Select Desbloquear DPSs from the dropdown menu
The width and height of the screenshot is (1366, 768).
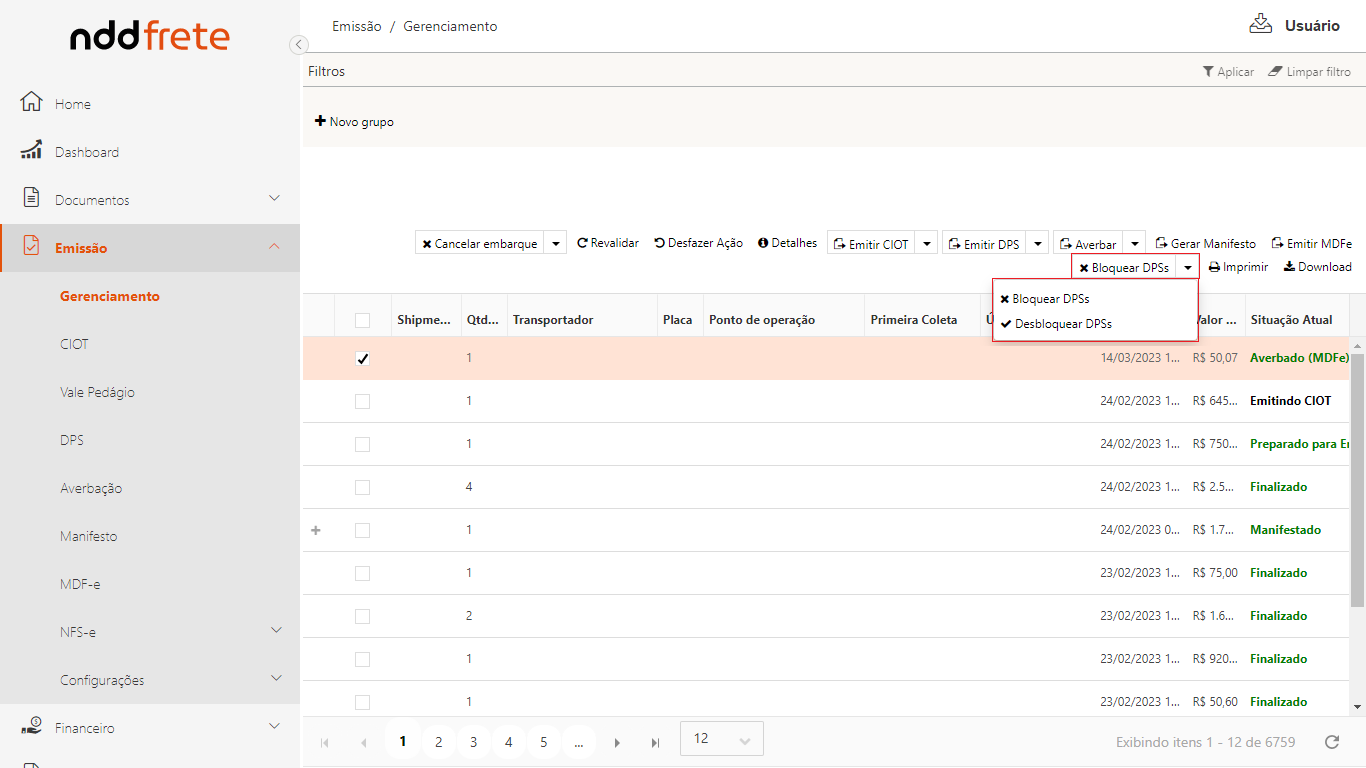pos(1062,324)
